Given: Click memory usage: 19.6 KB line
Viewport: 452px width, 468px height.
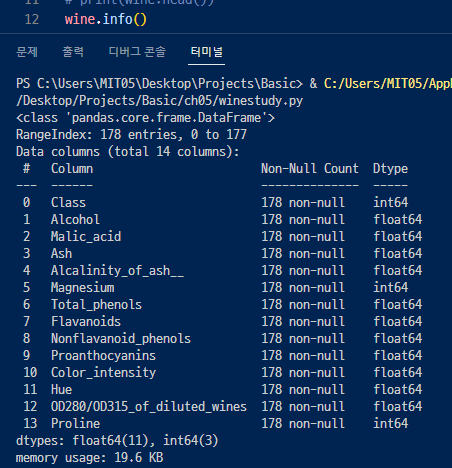Looking at the screenshot, I should pos(89,458).
